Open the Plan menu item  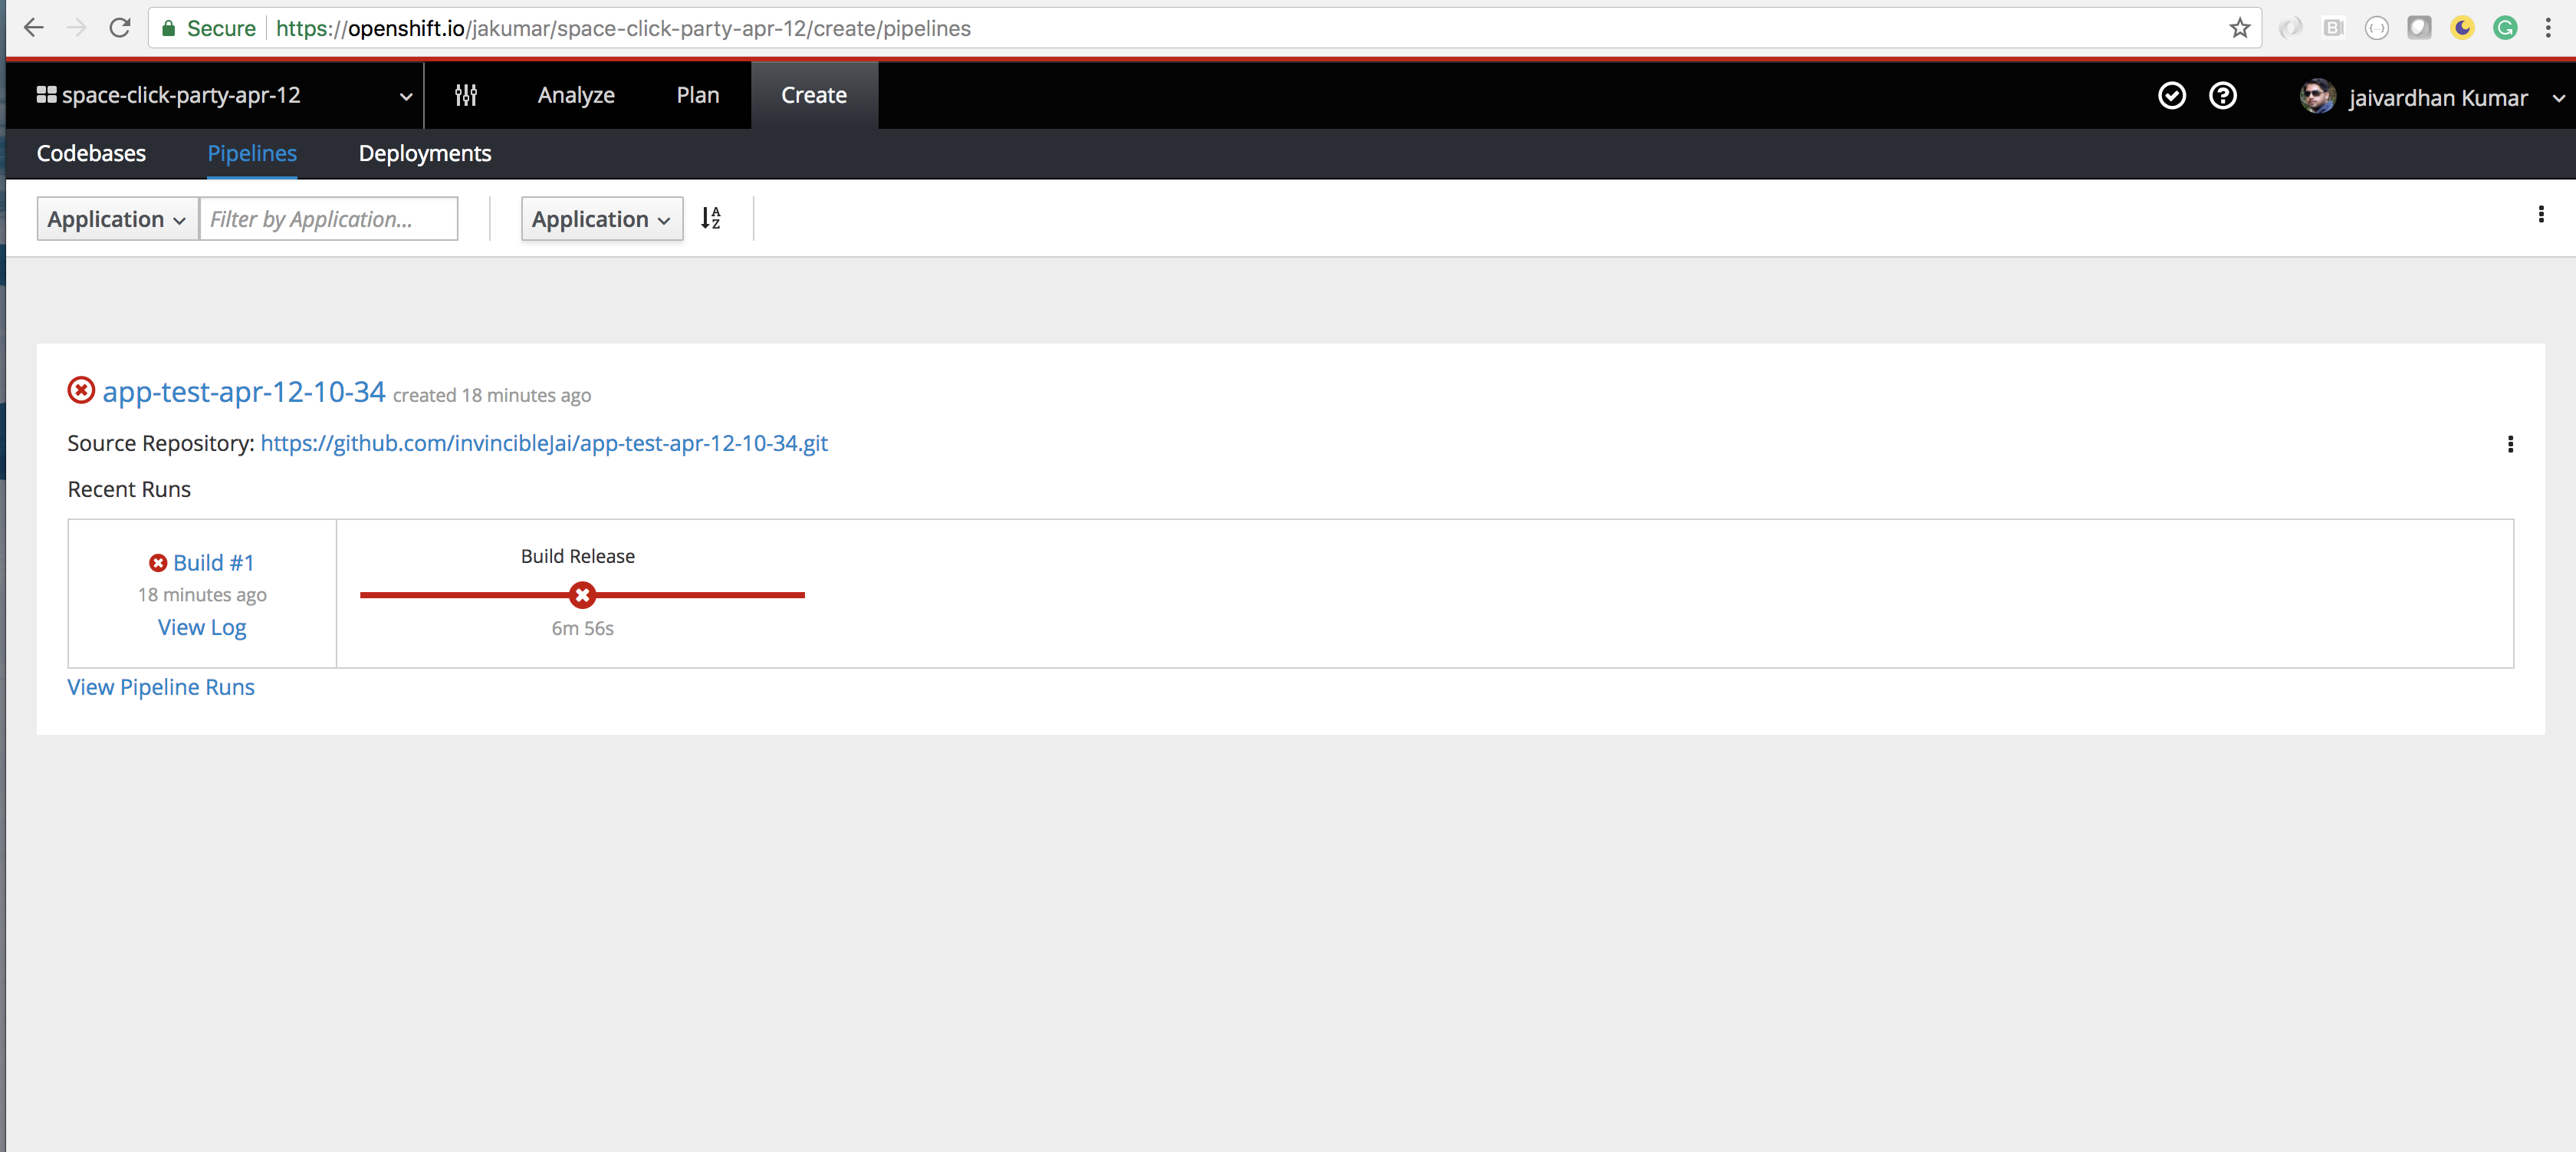pyautogui.click(x=697, y=95)
